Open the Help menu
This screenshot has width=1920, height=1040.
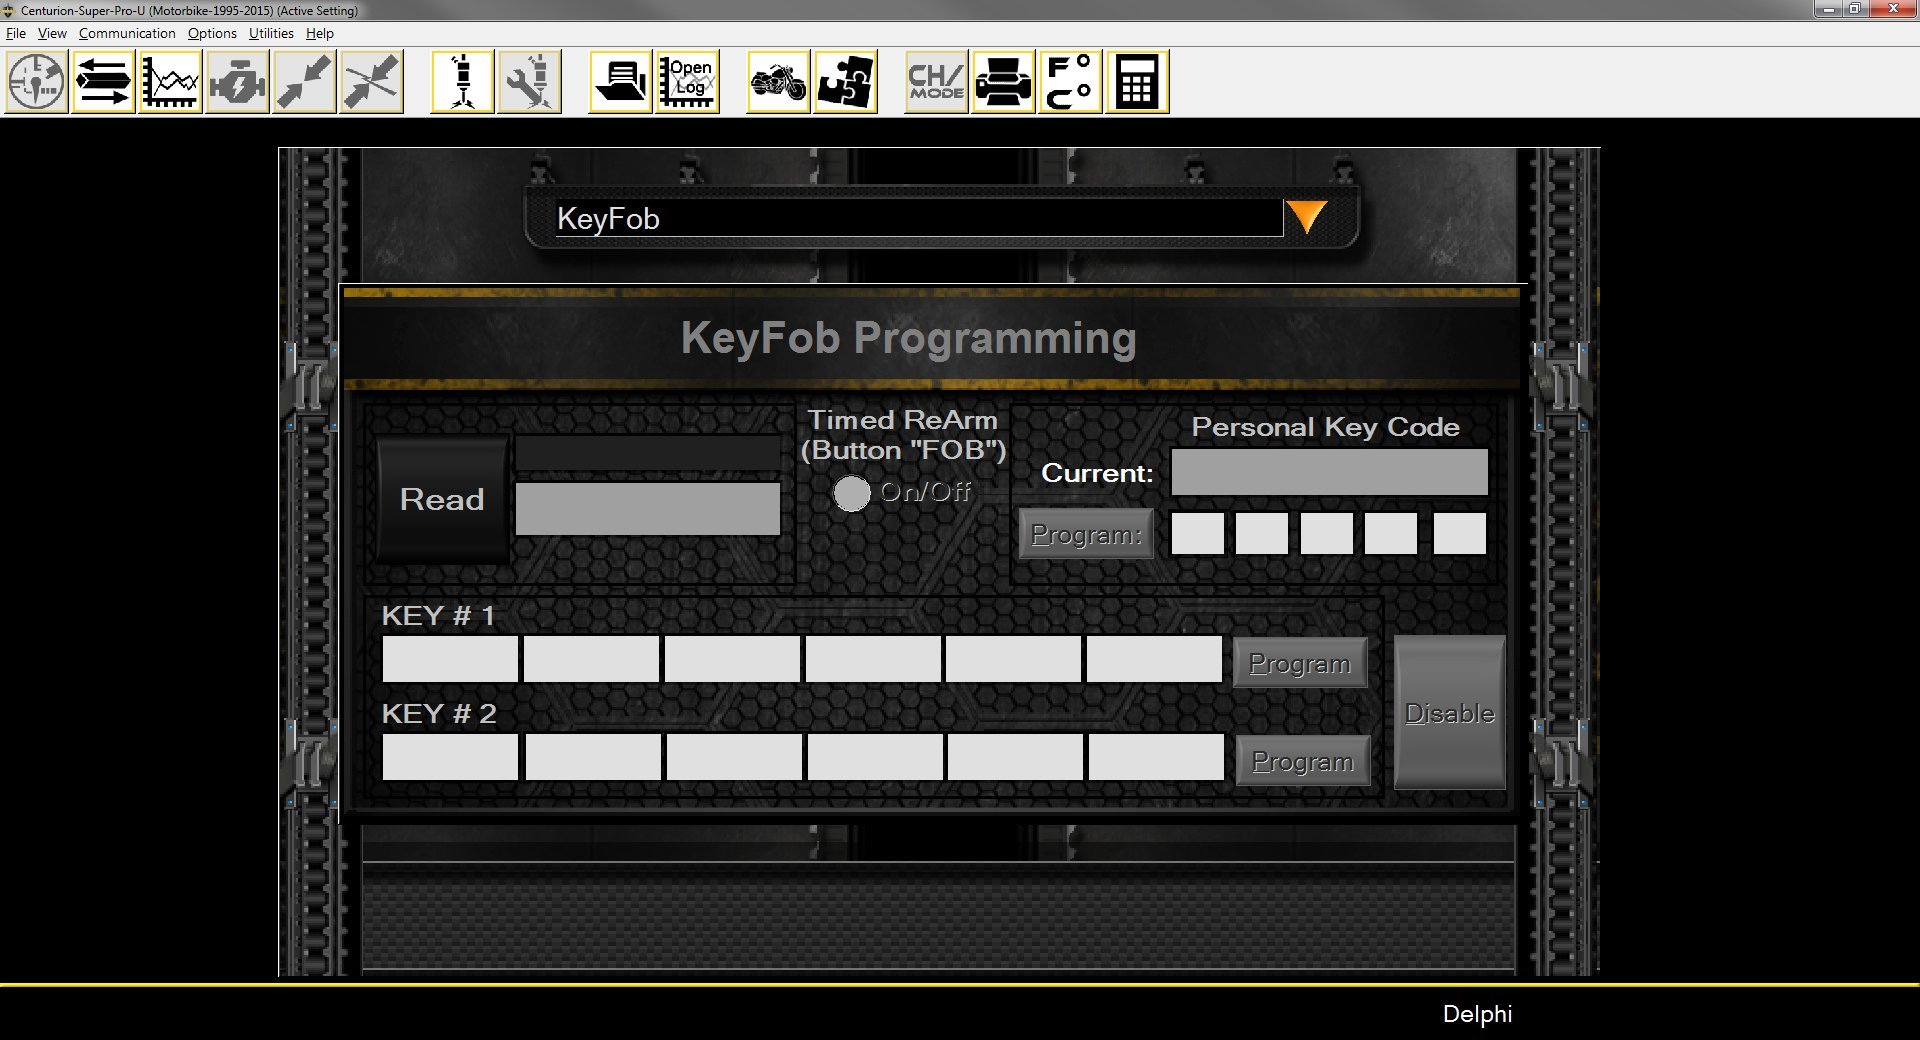point(320,33)
